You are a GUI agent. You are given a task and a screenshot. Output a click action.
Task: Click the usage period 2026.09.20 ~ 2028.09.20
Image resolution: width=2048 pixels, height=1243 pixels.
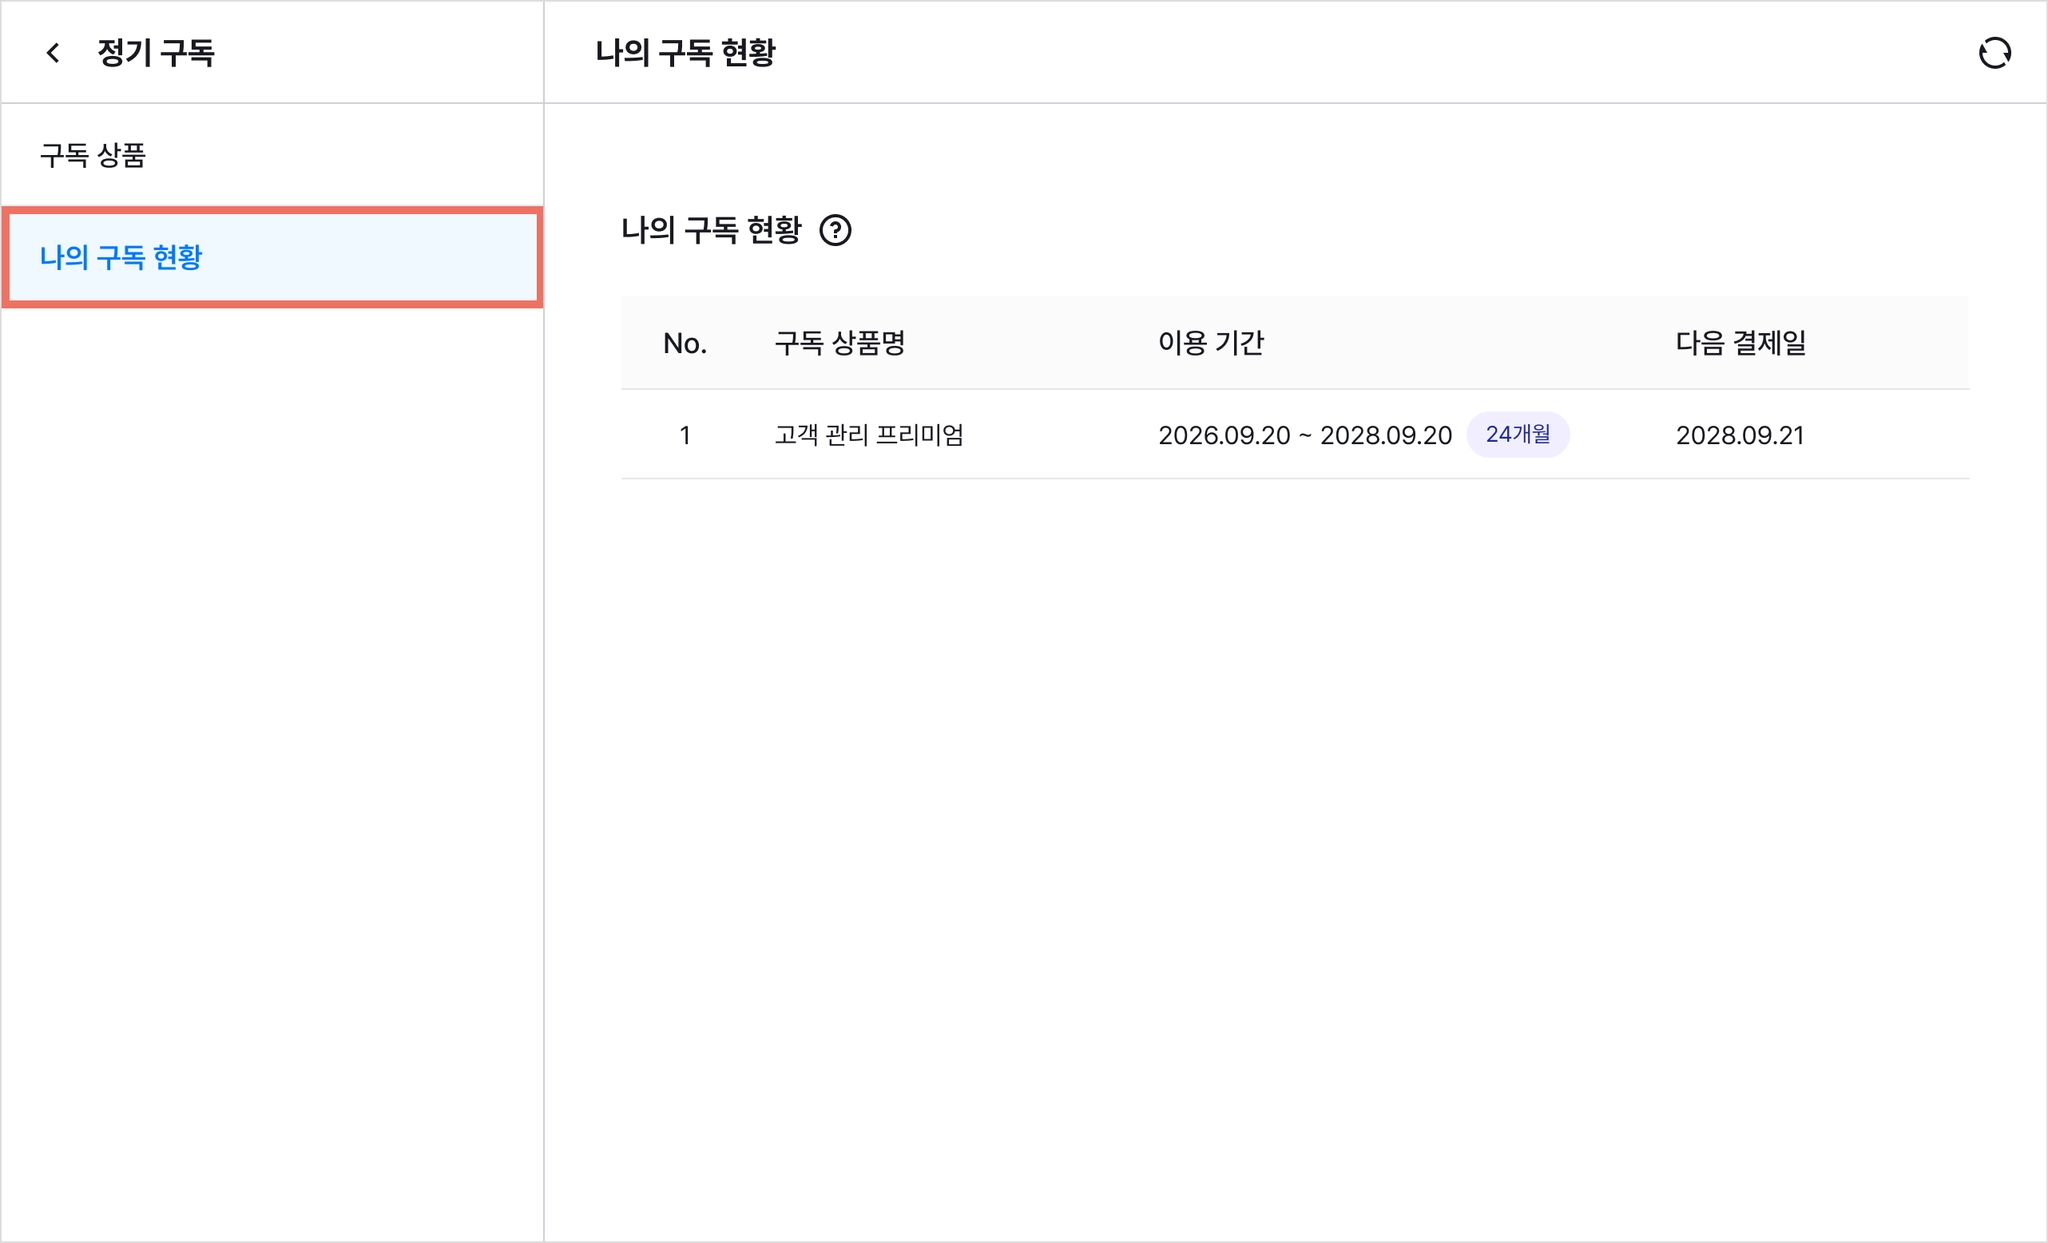point(1304,435)
